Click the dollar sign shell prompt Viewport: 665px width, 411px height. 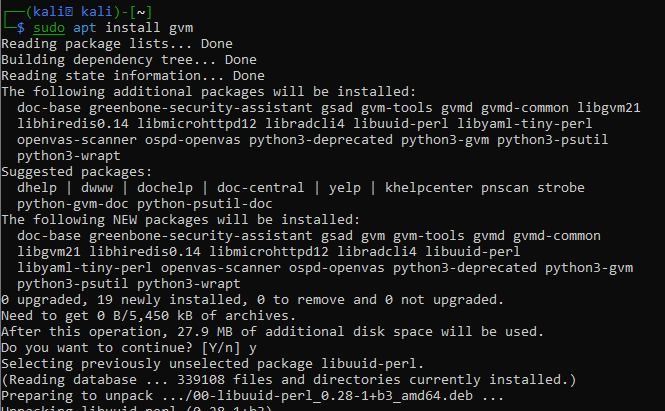(x=21, y=27)
